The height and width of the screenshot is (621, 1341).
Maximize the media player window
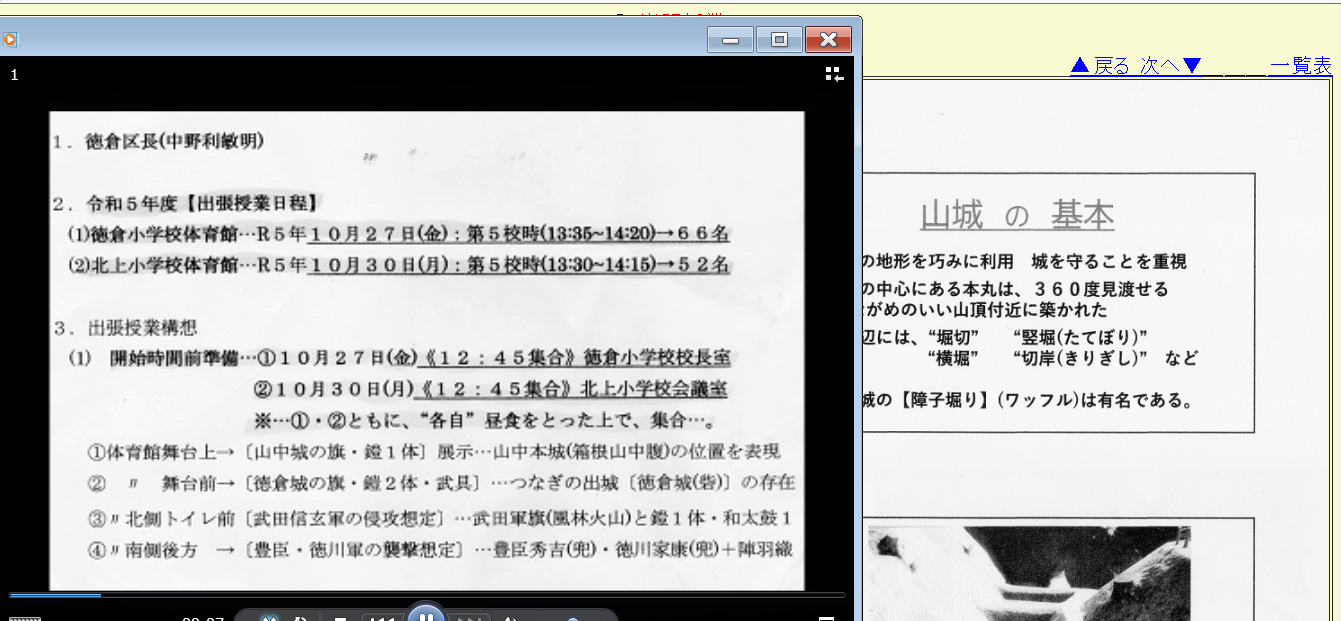click(779, 40)
